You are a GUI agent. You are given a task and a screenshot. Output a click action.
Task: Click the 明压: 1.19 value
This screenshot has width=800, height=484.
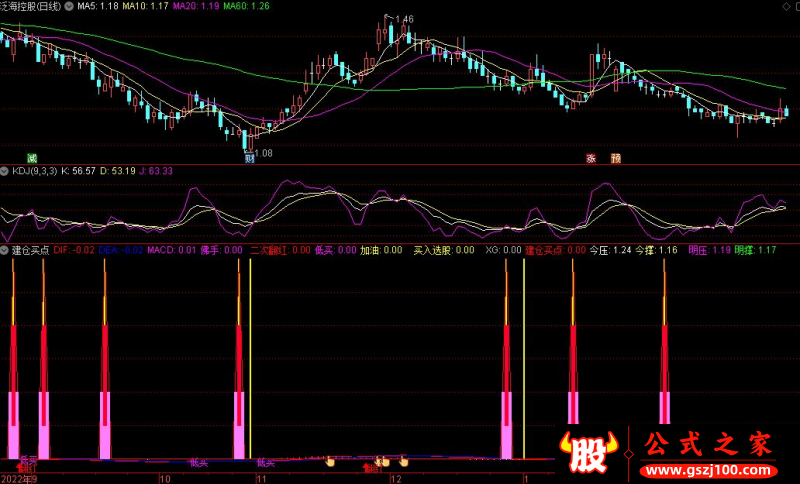point(710,250)
